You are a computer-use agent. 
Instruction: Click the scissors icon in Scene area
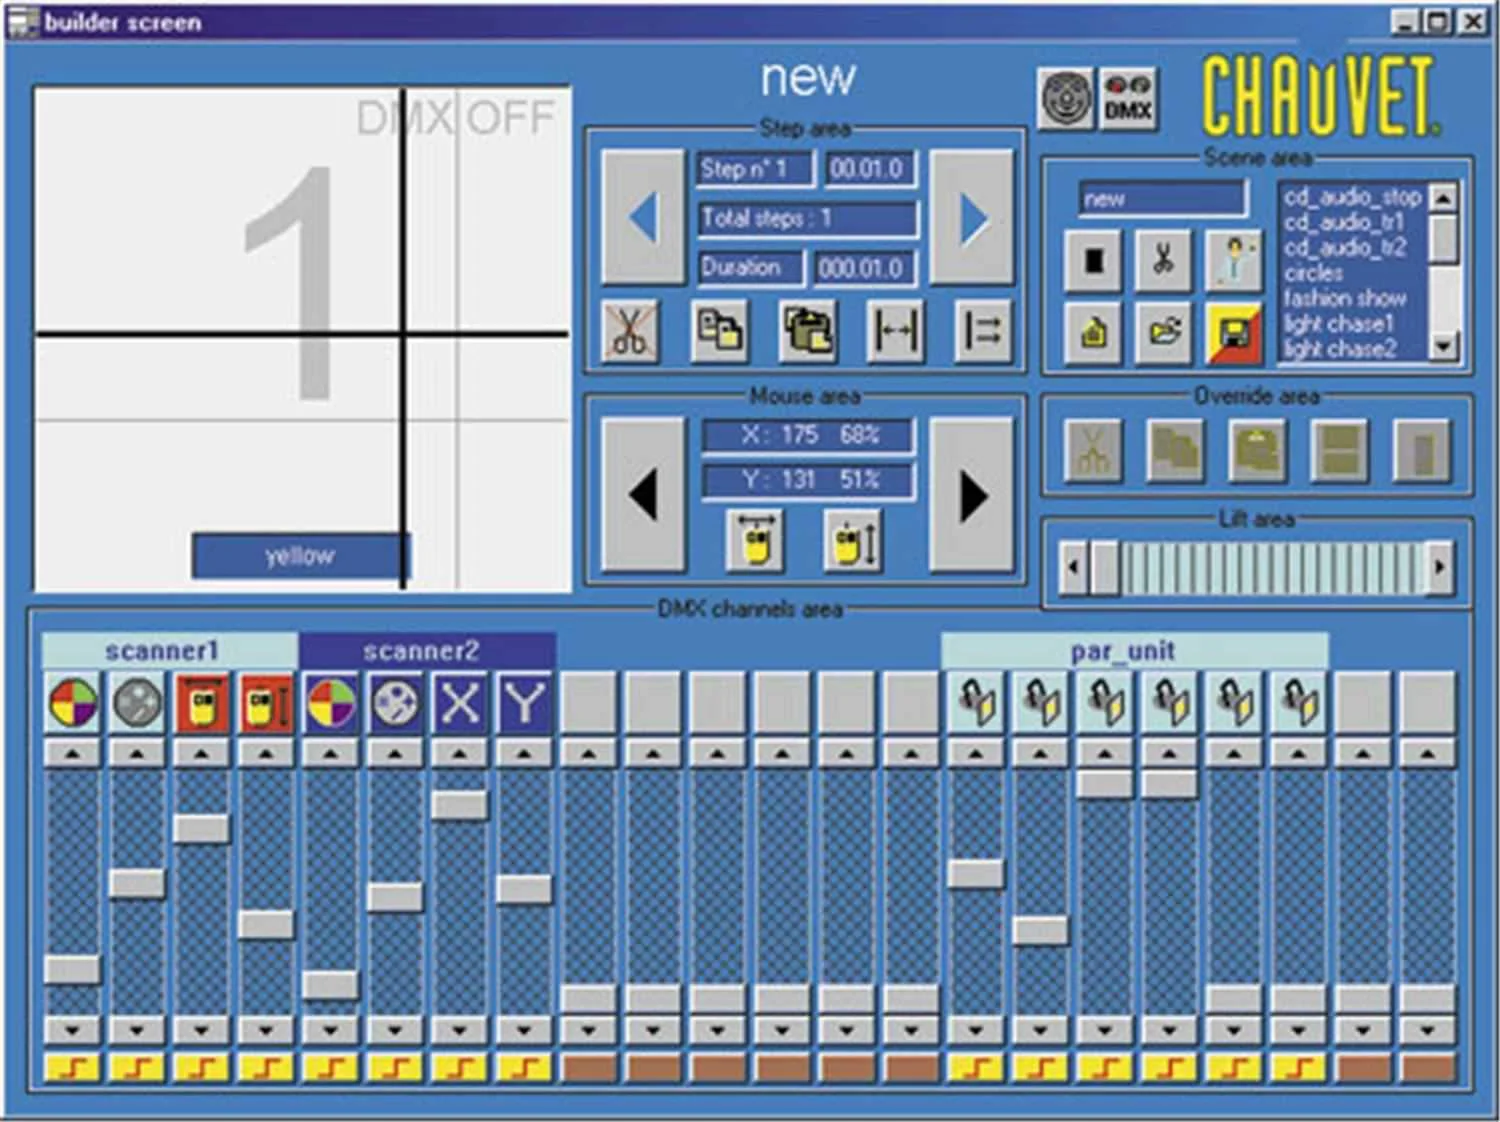[x=1163, y=260]
